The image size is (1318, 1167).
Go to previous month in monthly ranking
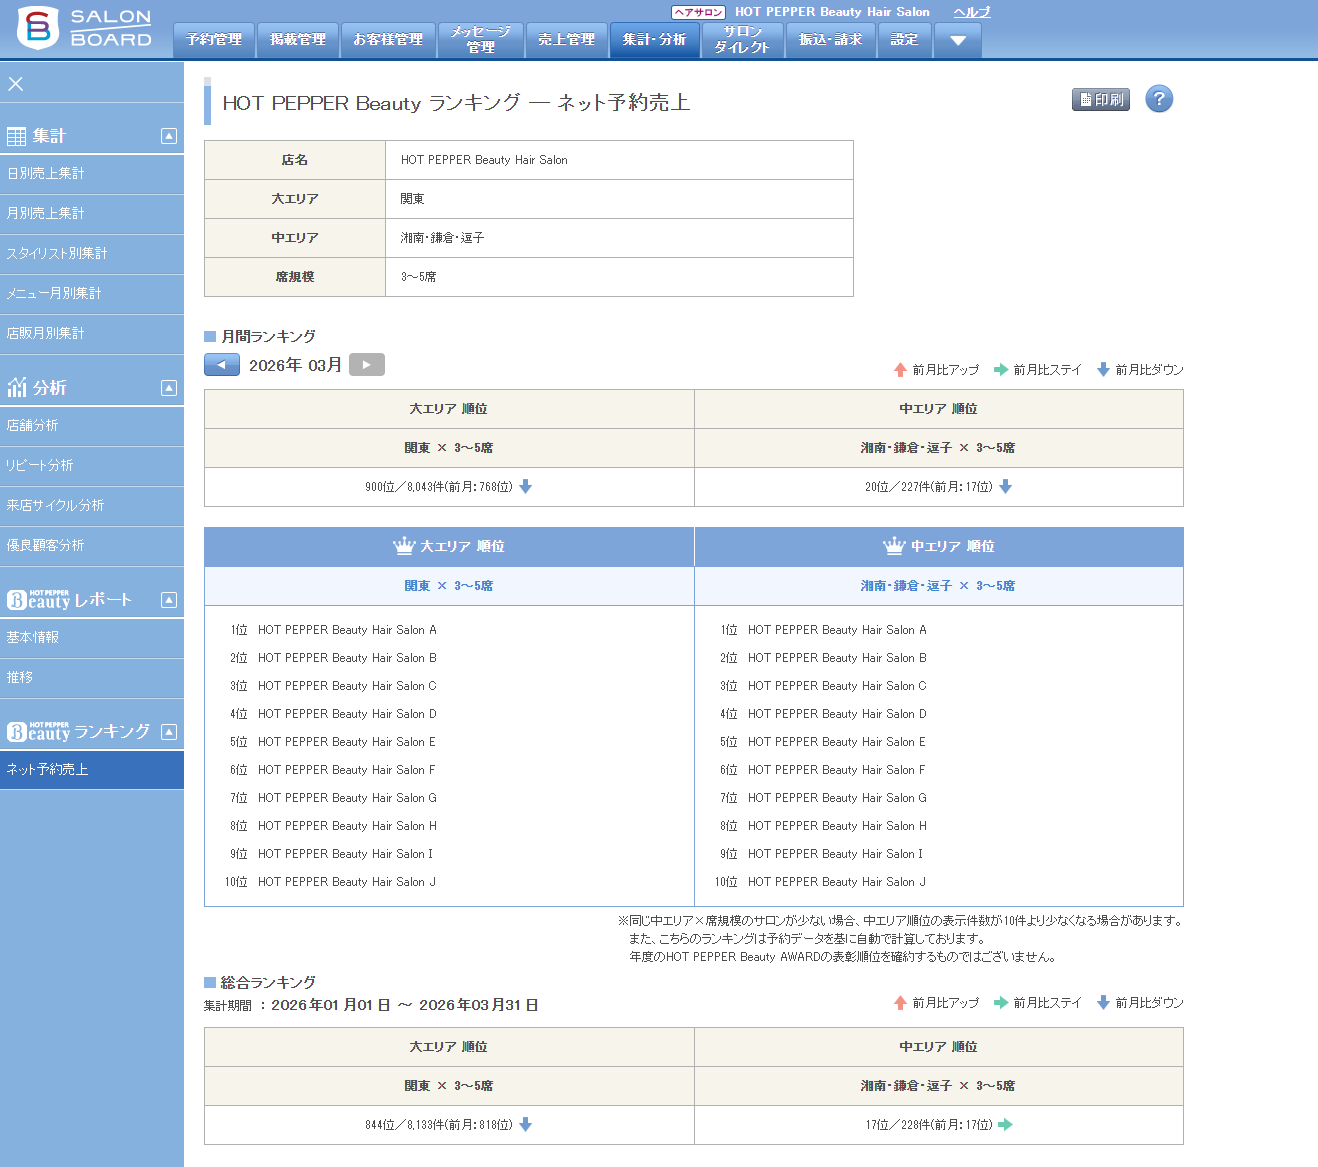(222, 365)
